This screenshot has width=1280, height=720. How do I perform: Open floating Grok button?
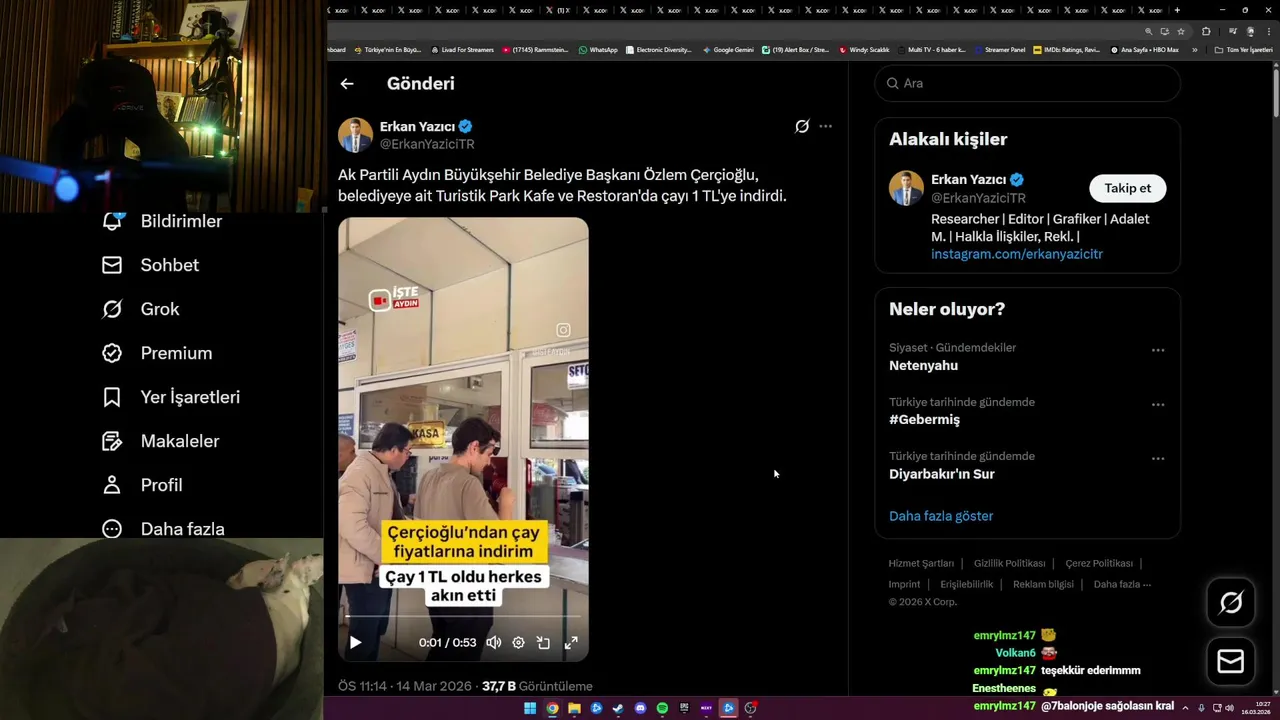click(1231, 602)
